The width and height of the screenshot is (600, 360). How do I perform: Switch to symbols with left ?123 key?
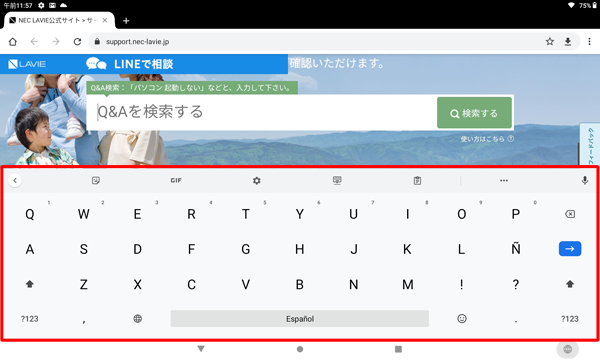(x=30, y=319)
